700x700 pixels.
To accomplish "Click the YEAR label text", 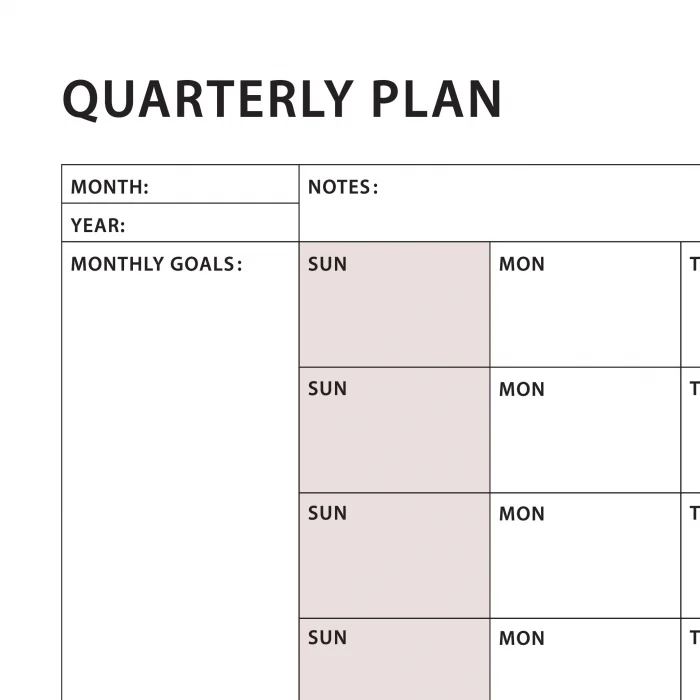I will (98, 226).
